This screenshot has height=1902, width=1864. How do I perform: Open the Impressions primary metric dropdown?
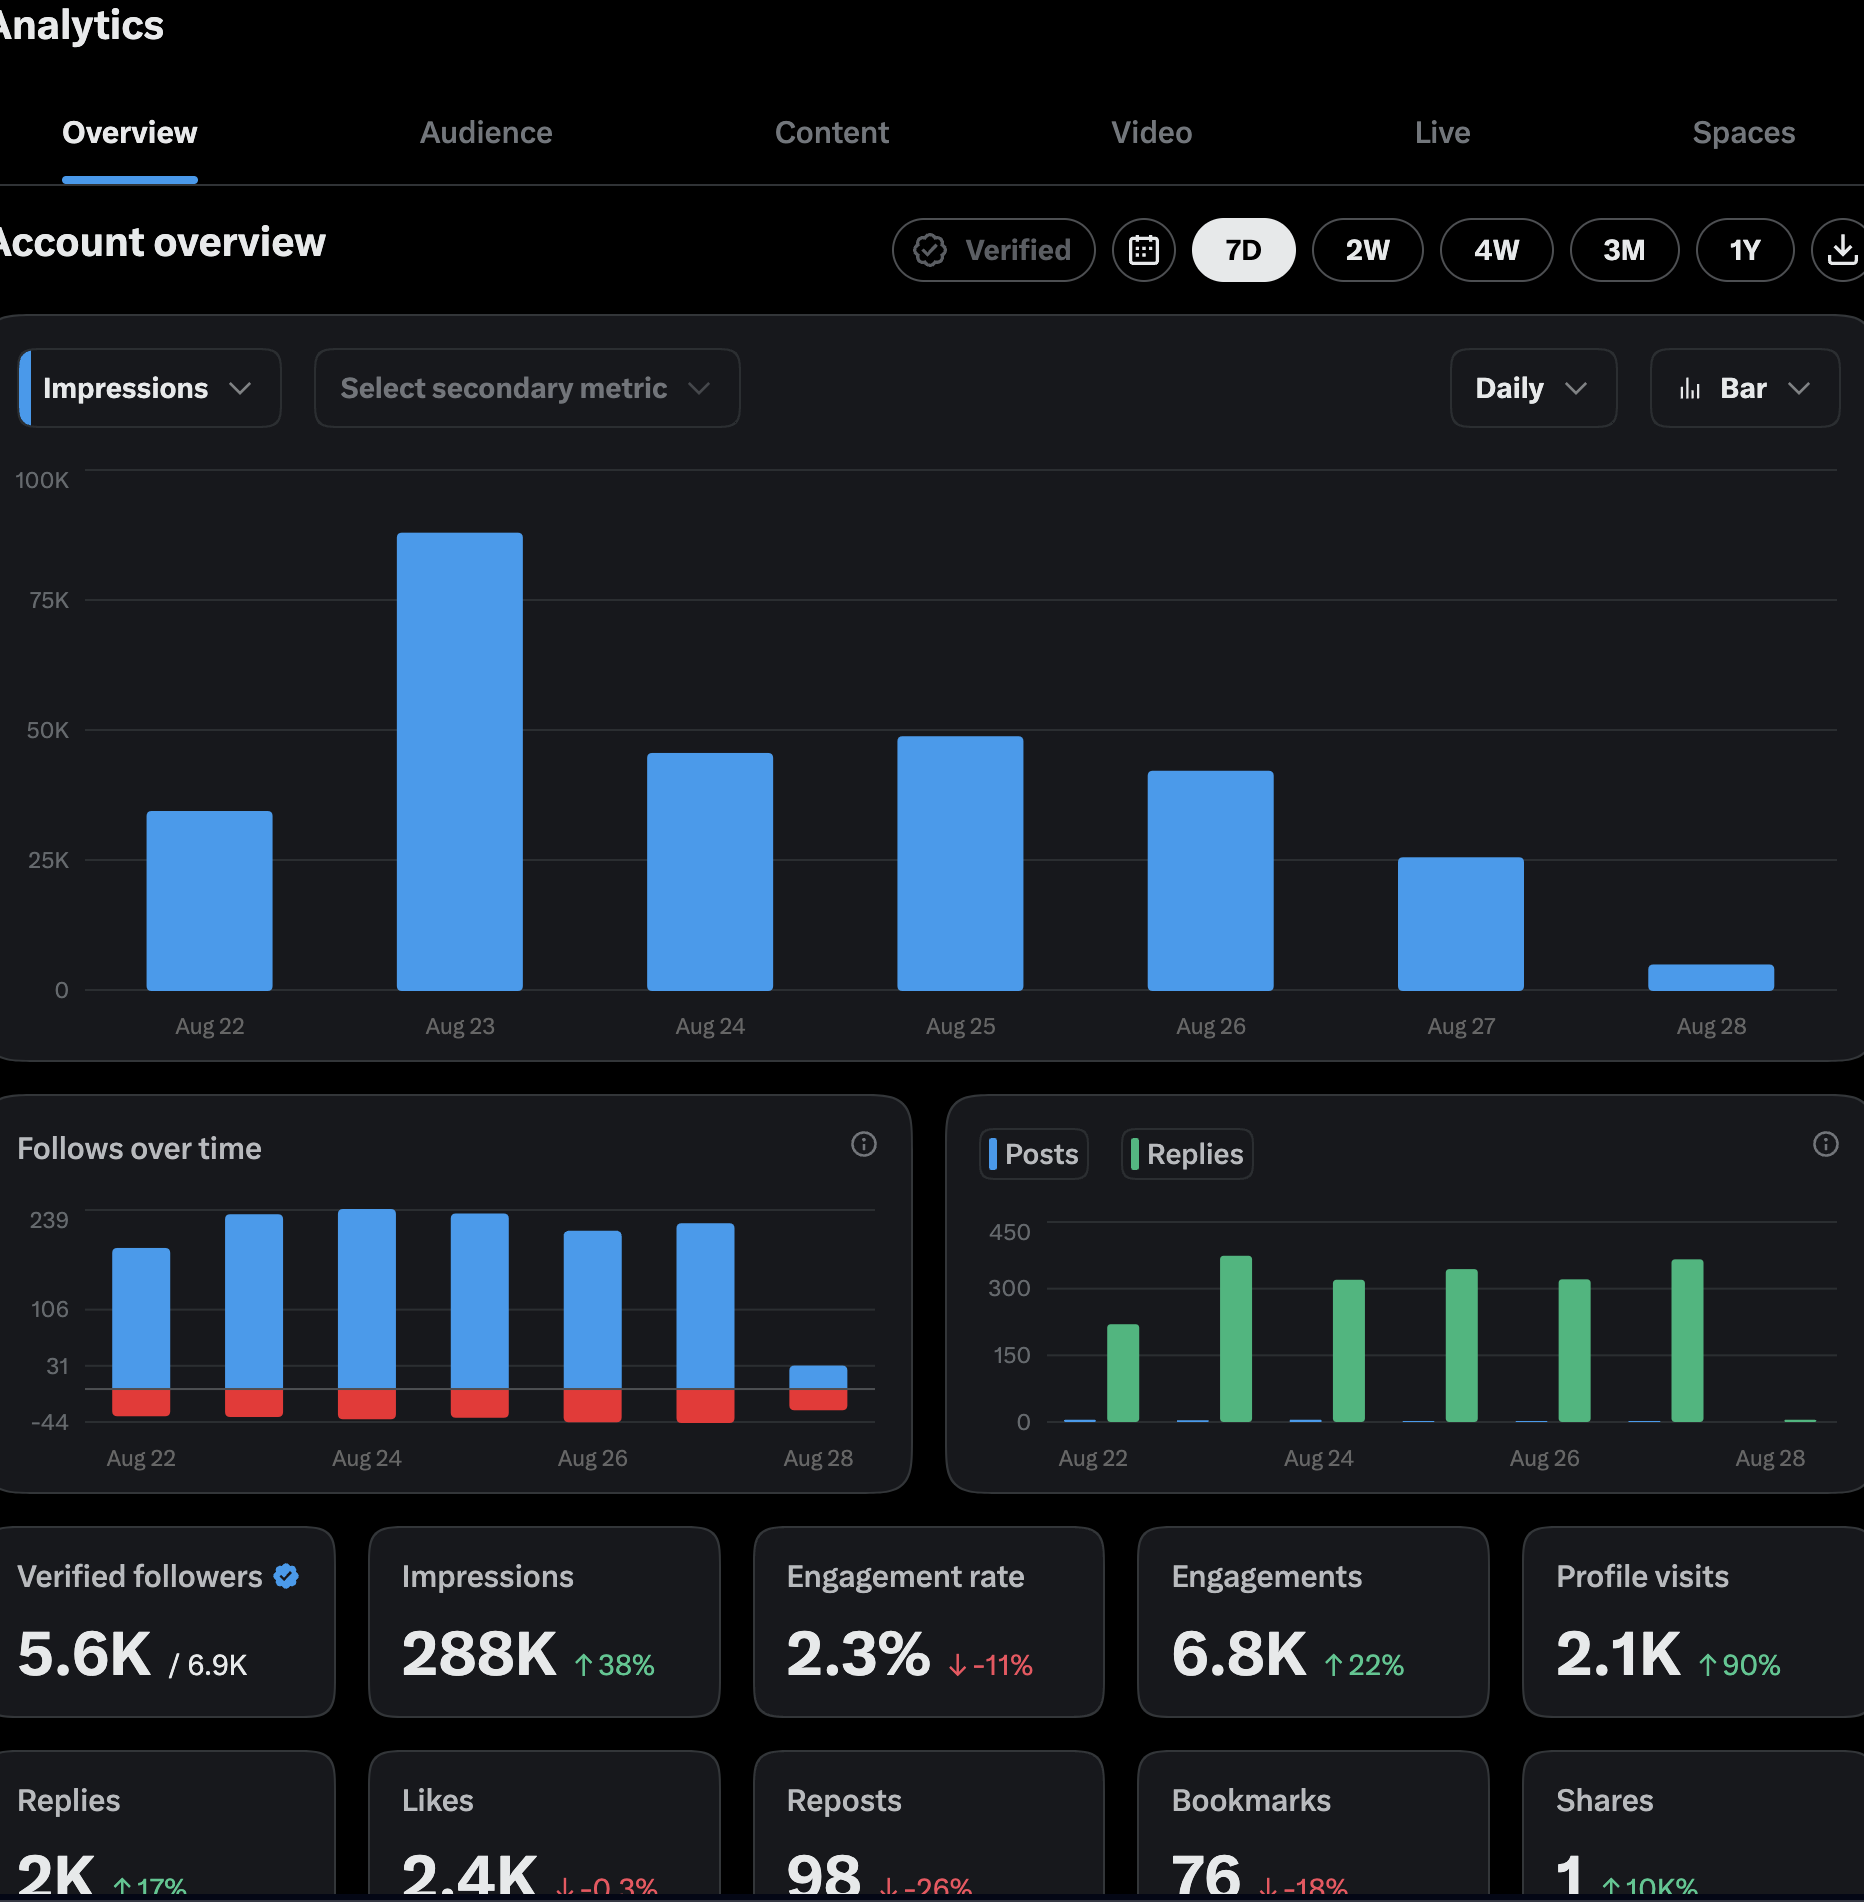click(x=150, y=388)
